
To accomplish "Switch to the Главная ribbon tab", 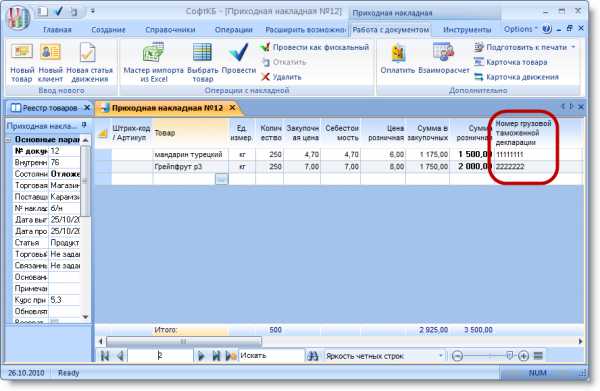I will point(57,30).
